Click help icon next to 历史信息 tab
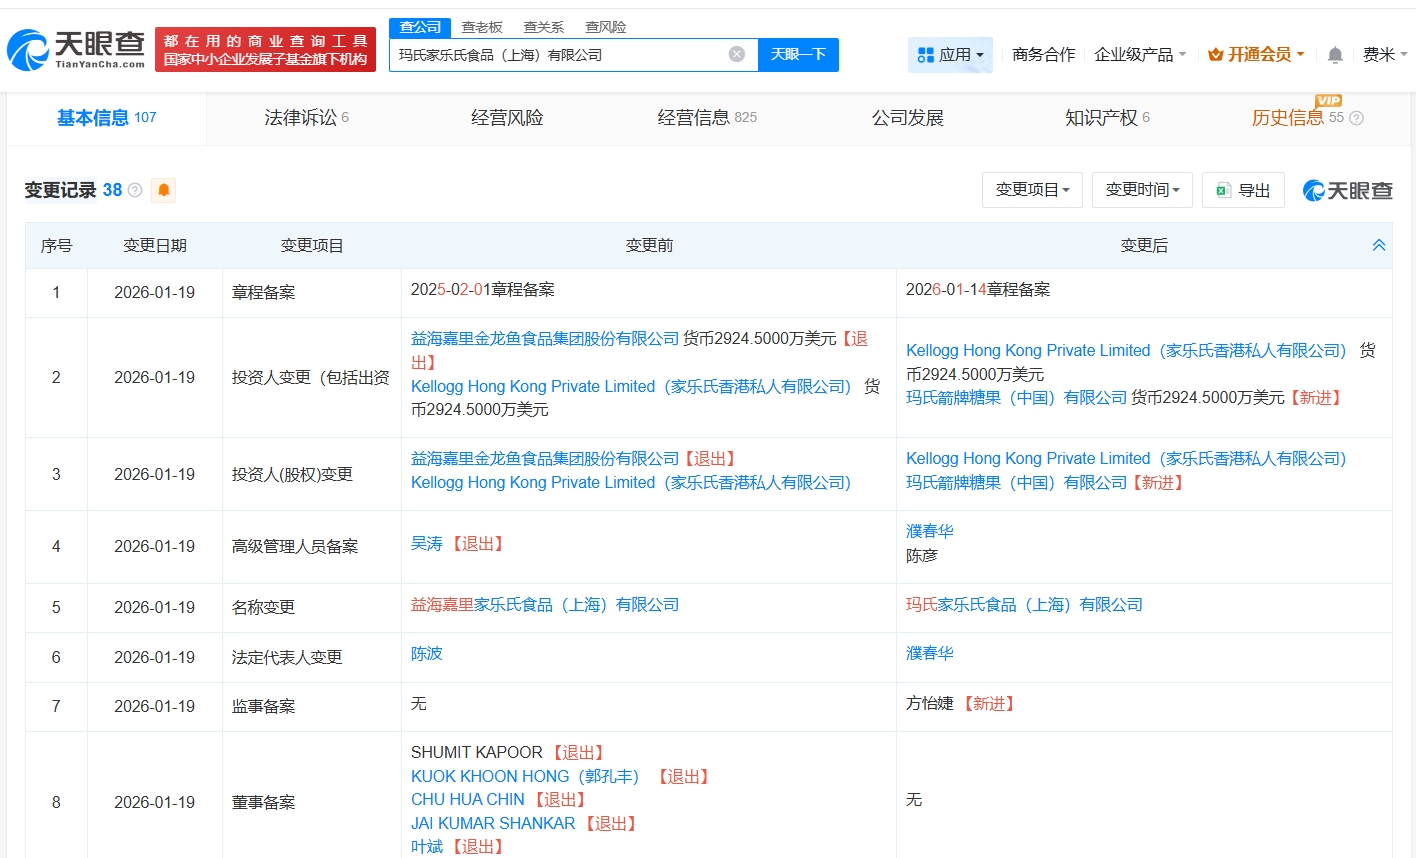This screenshot has width=1416, height=858. pyautogui.click(x=1357, y=118)
